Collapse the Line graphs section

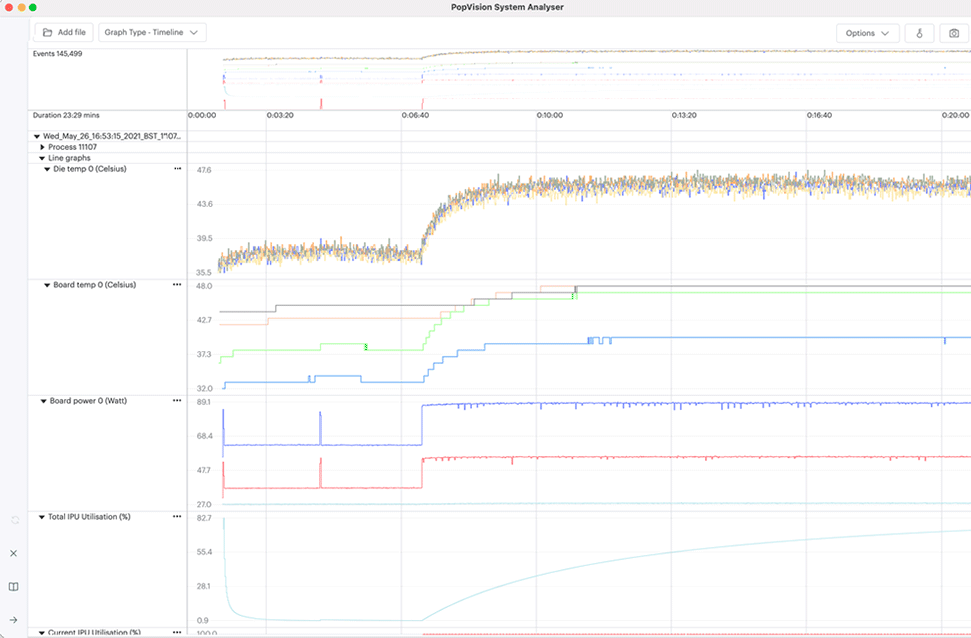pos(42,158)
